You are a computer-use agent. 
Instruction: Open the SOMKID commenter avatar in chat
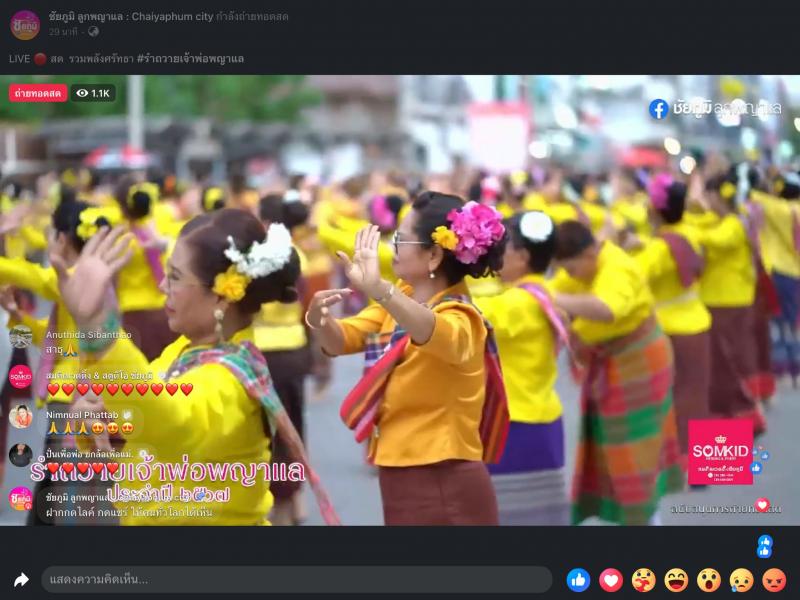click(21, 376)
